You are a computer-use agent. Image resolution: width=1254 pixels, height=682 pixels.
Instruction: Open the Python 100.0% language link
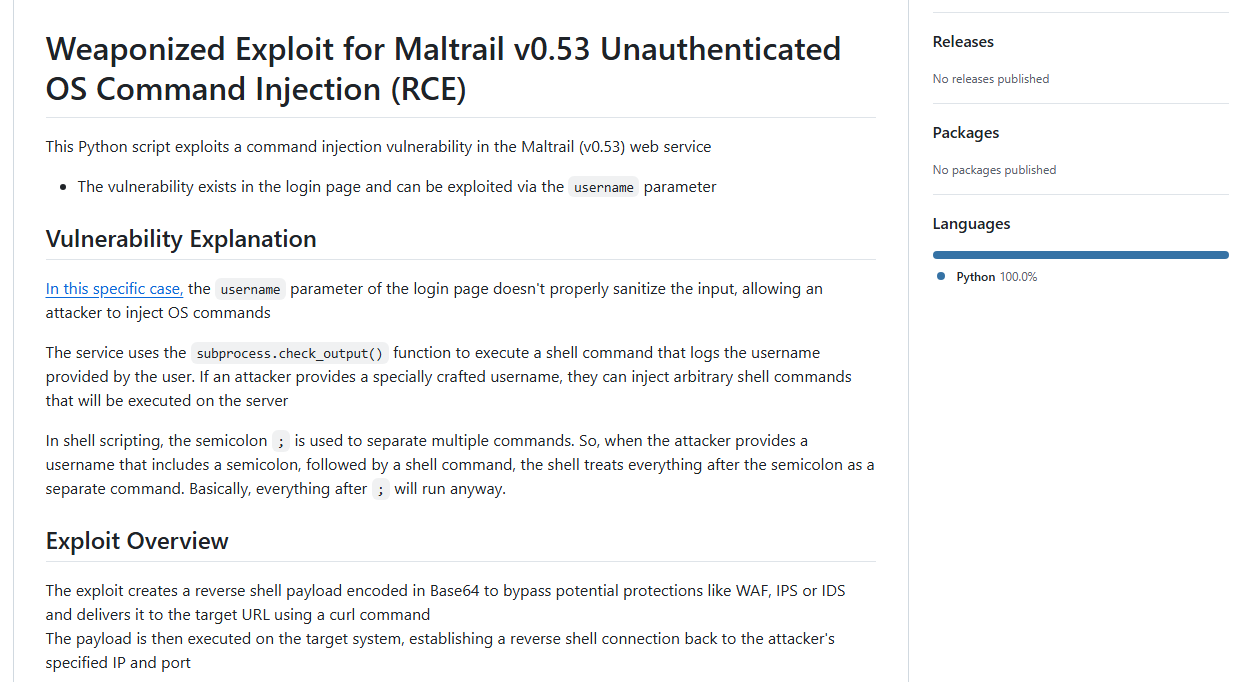(996, 277)
